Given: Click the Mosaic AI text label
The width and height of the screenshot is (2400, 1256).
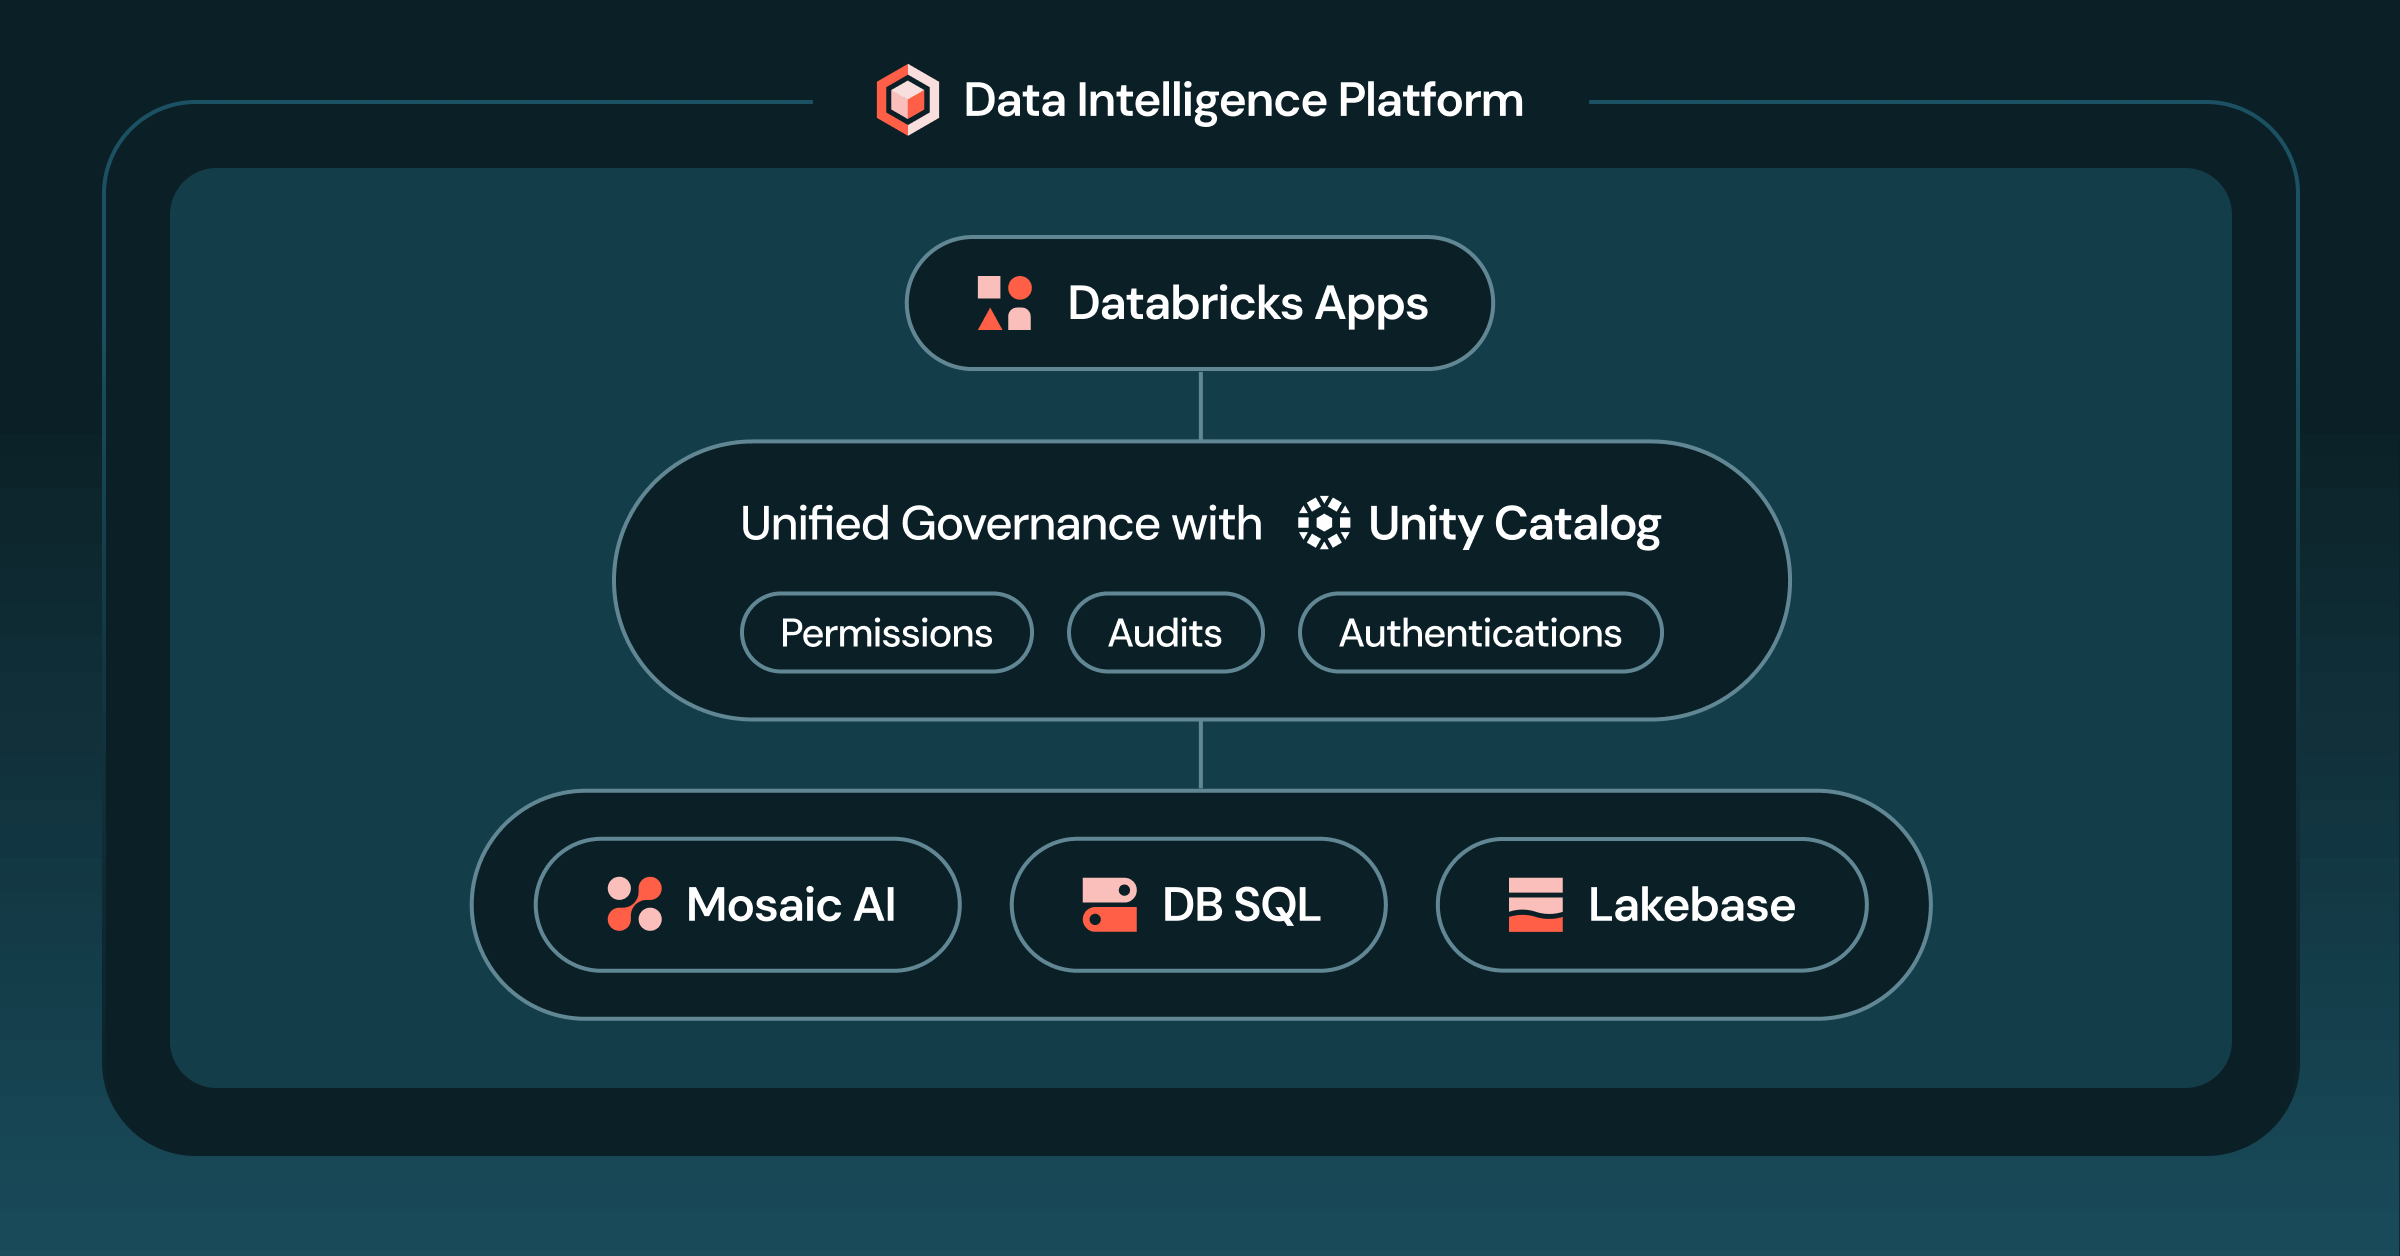Looking at the screenshot, I should (790, 904).
